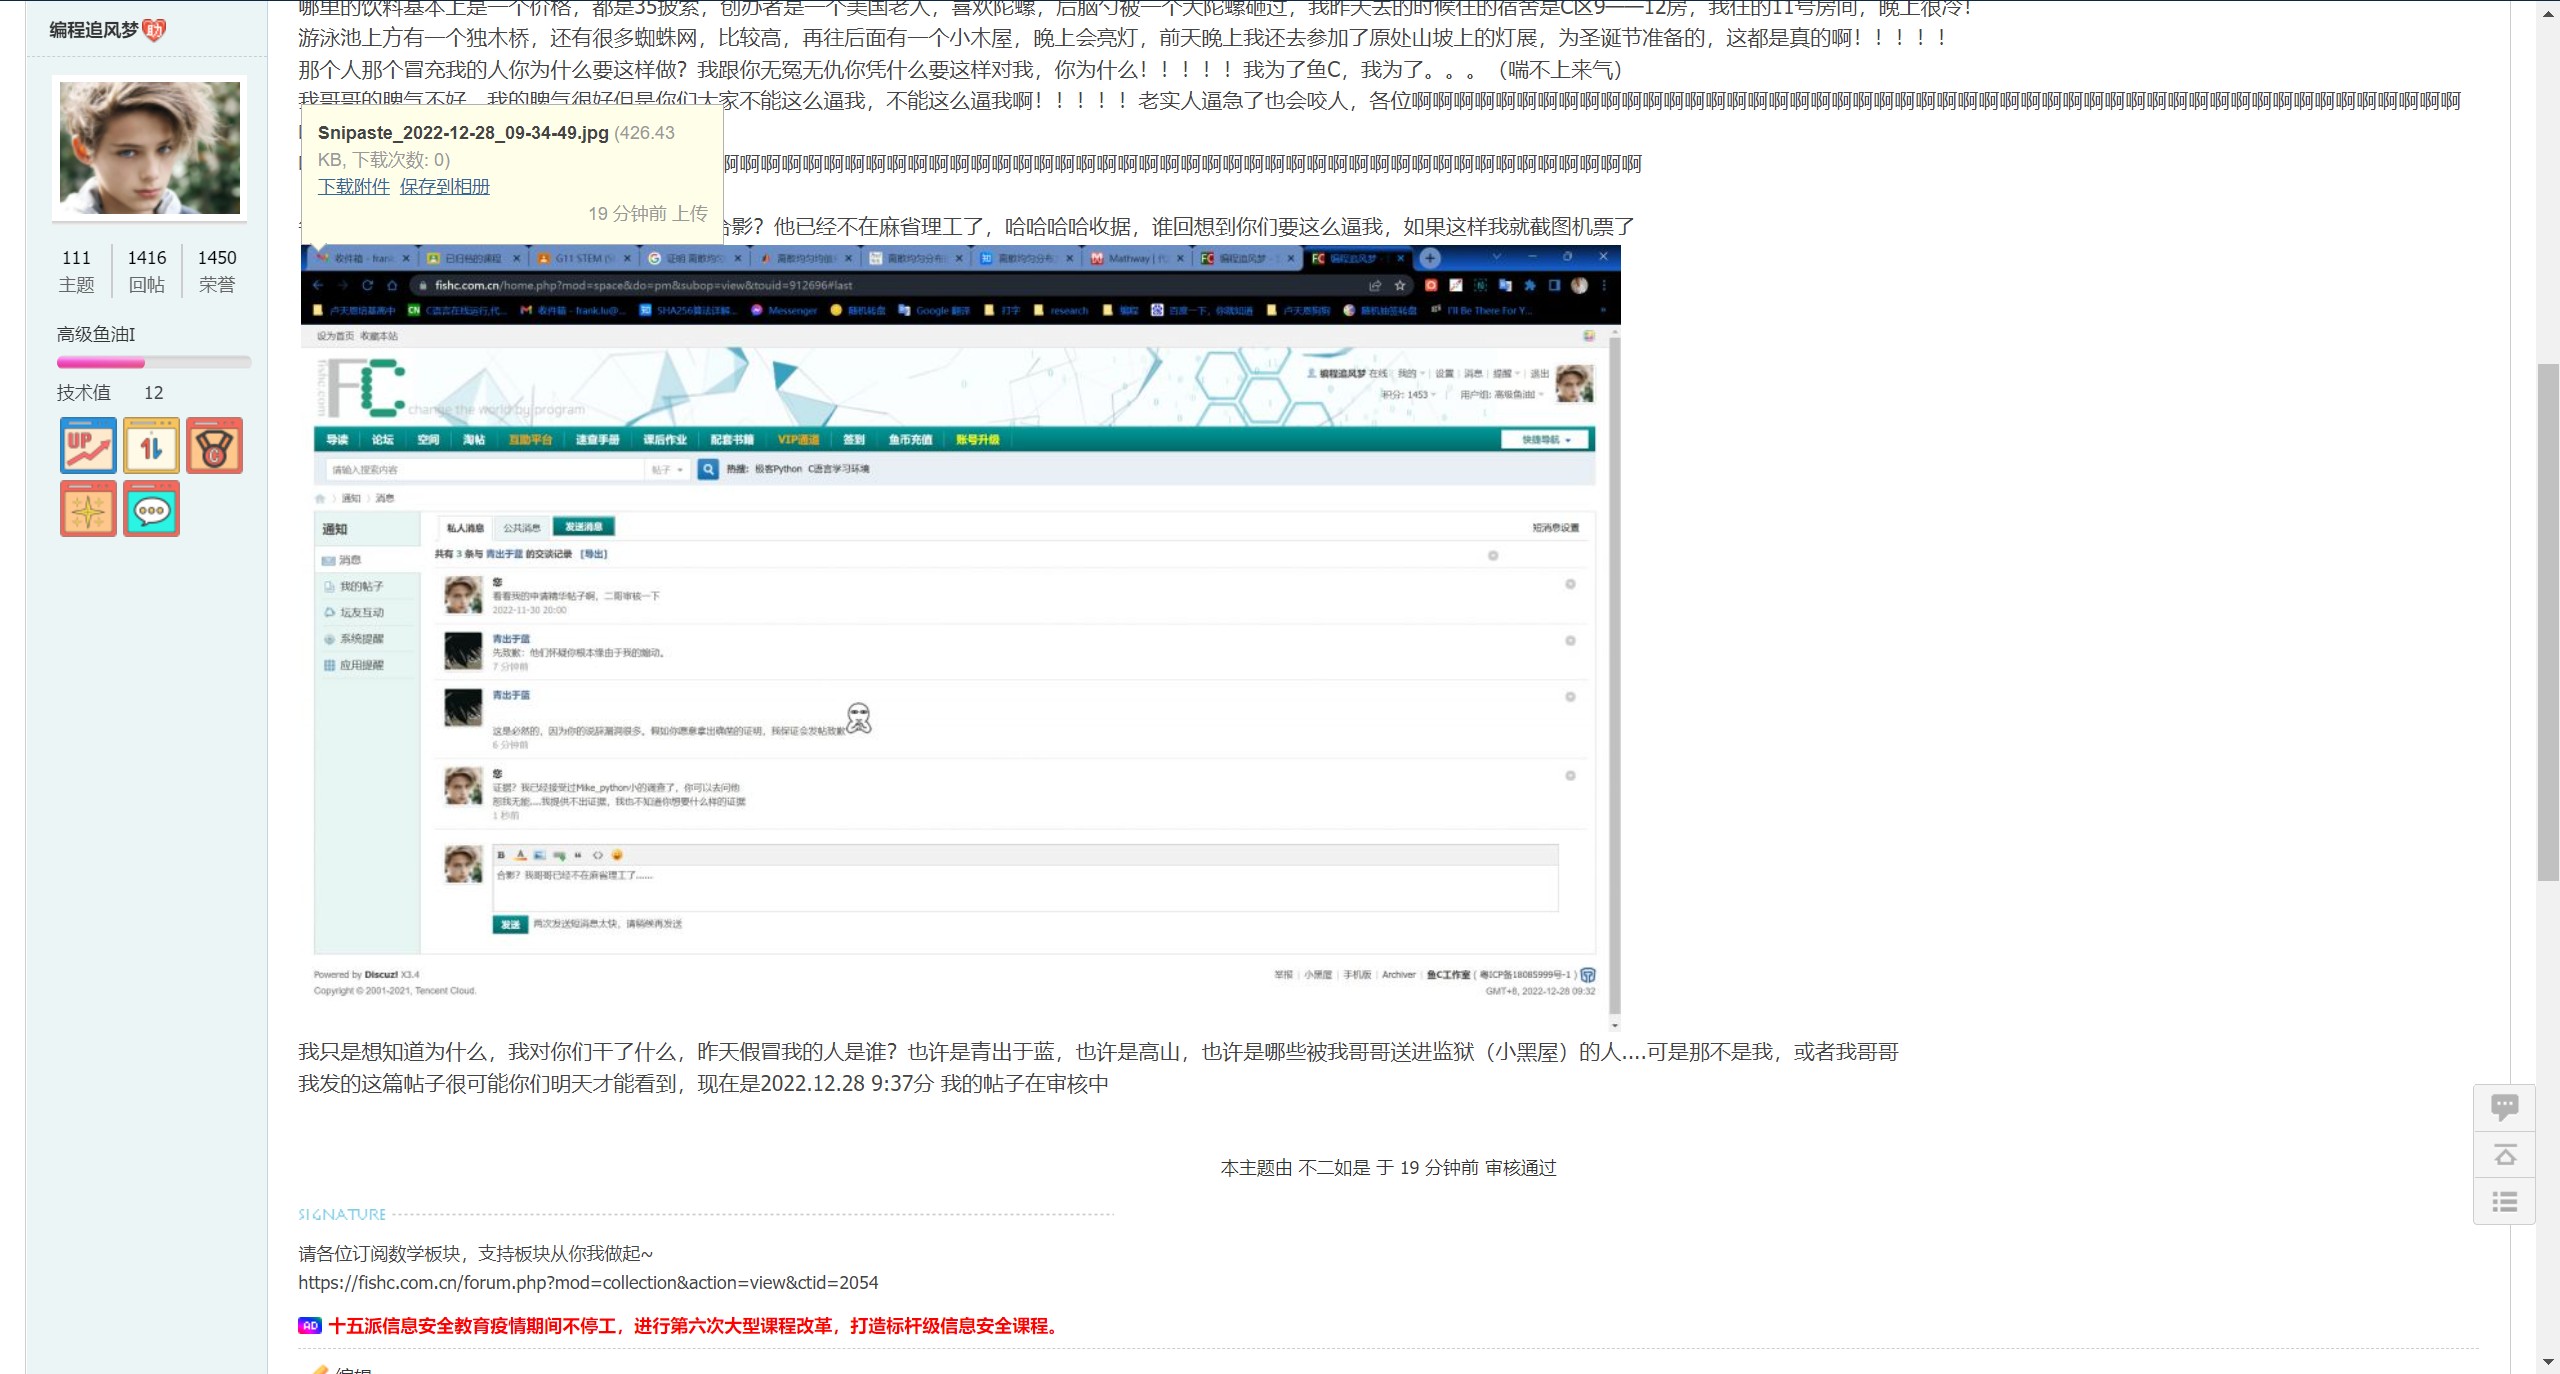This screenshot has height=1374, width=2560.
Task: Click signature text 请各位订阅数学板块
Action: [x=475, y=1254]
